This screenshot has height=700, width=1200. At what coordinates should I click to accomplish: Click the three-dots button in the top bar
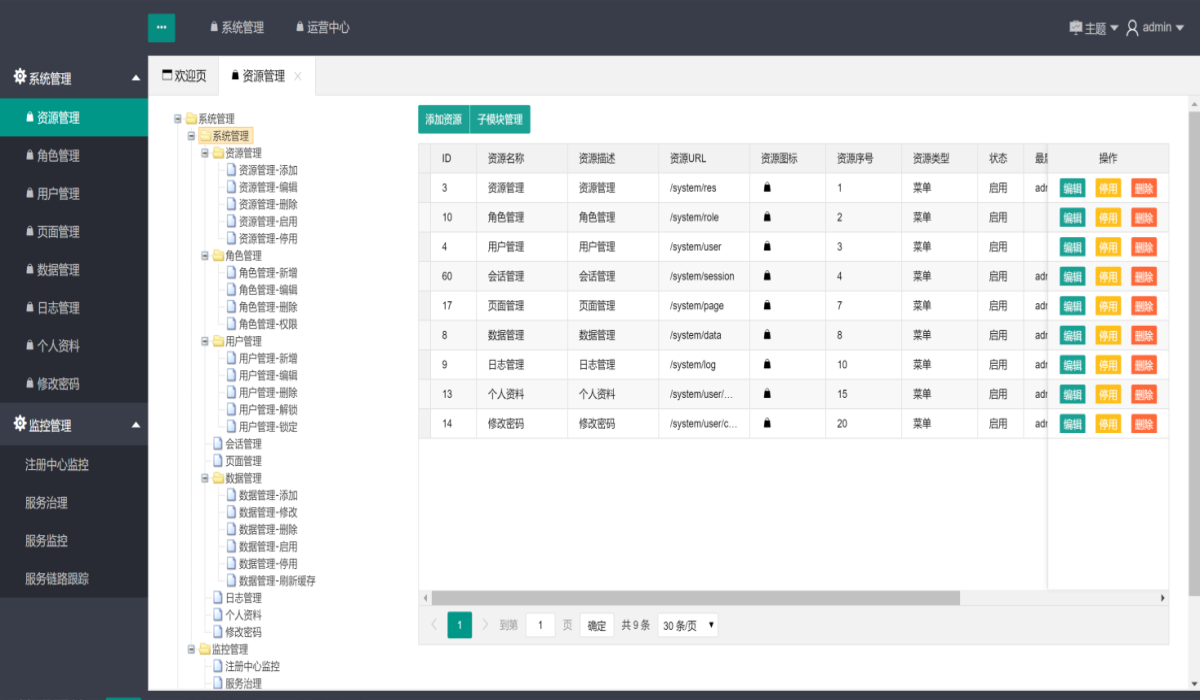[x=161, y=28]
